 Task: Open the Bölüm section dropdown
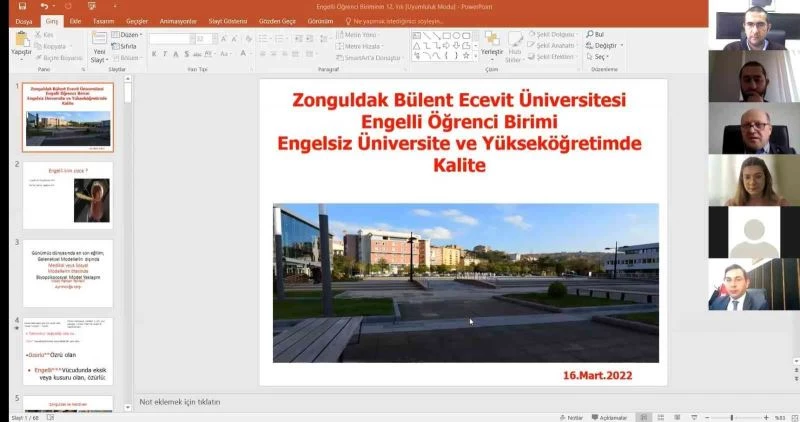(x=127, y=58)
